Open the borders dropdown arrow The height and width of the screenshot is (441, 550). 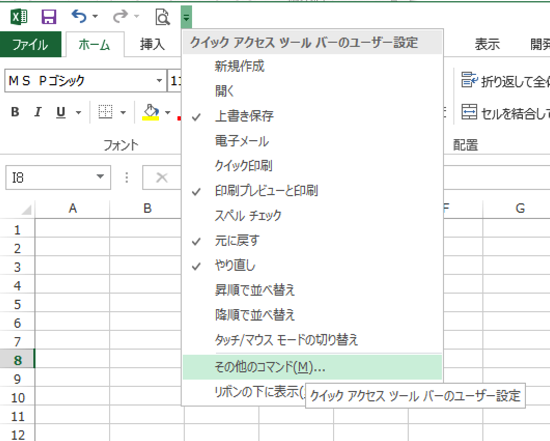click(123, 113)
